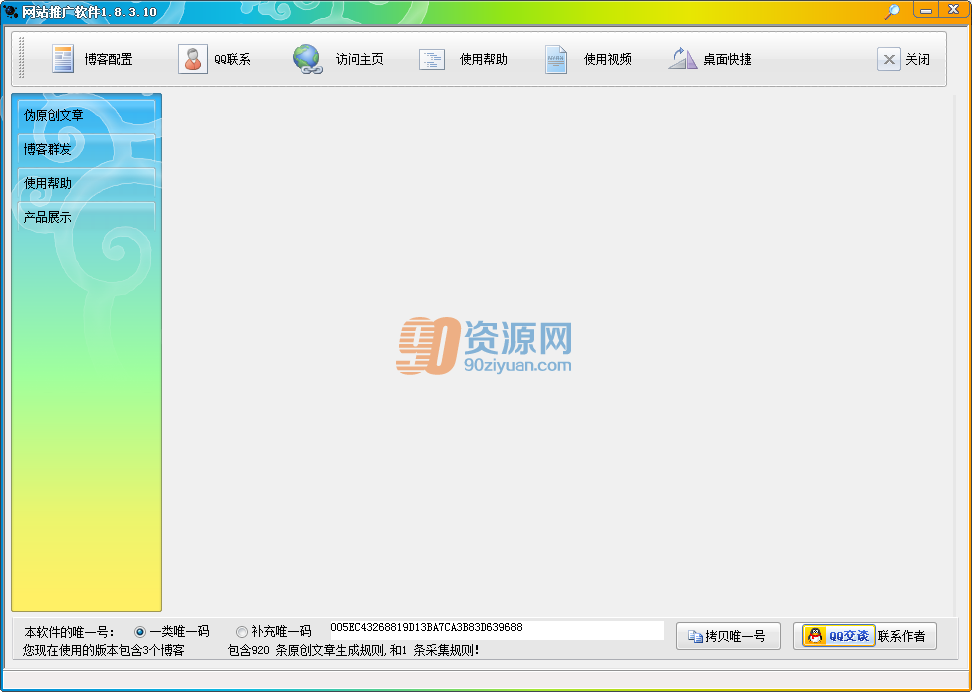The width and height of the screenshot is (972, 692).
Task: Open the 使用帮助 list icon in toolbar
Action: (432, 60)
